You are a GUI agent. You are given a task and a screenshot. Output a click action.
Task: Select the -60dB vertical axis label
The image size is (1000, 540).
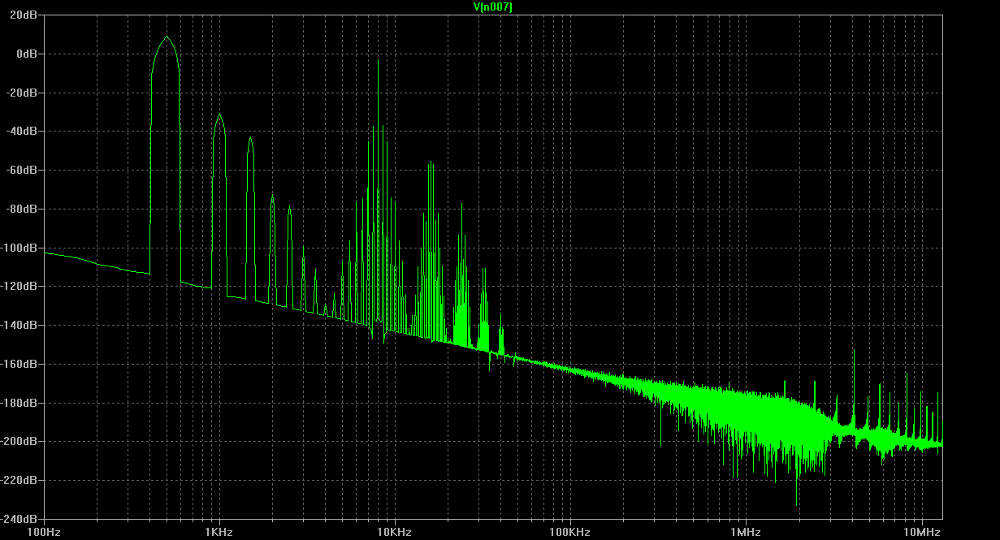pyautogui.click(x=22, y=170)
